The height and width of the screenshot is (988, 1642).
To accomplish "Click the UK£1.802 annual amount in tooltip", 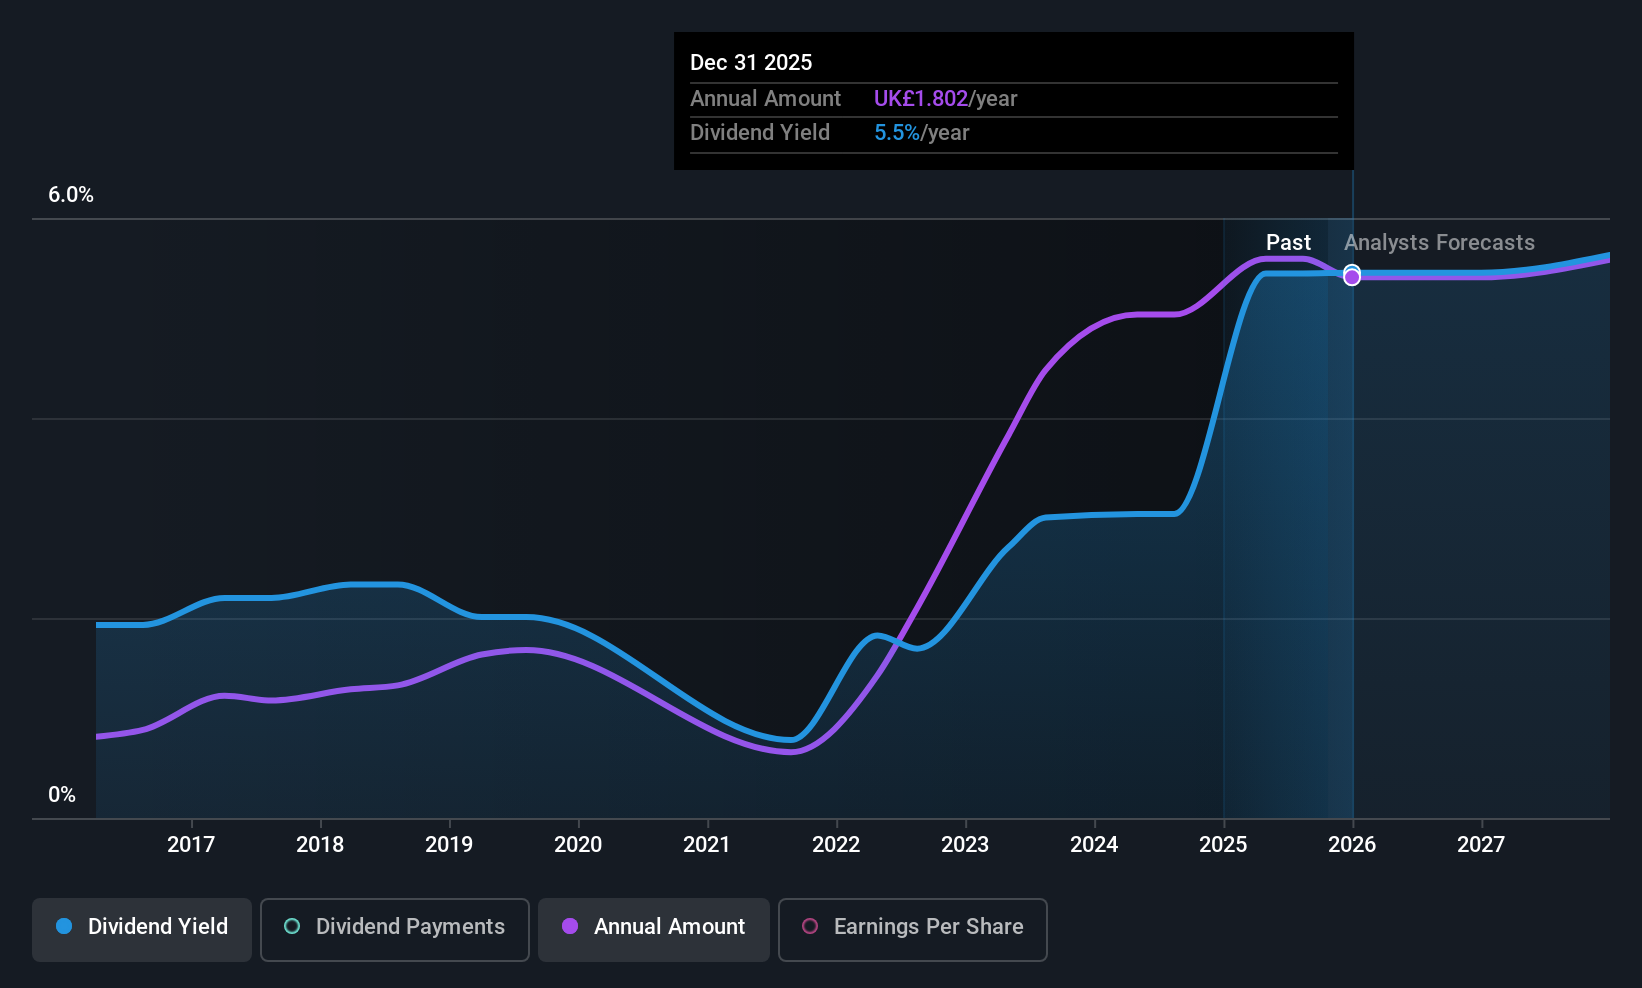I will (921, 99).
